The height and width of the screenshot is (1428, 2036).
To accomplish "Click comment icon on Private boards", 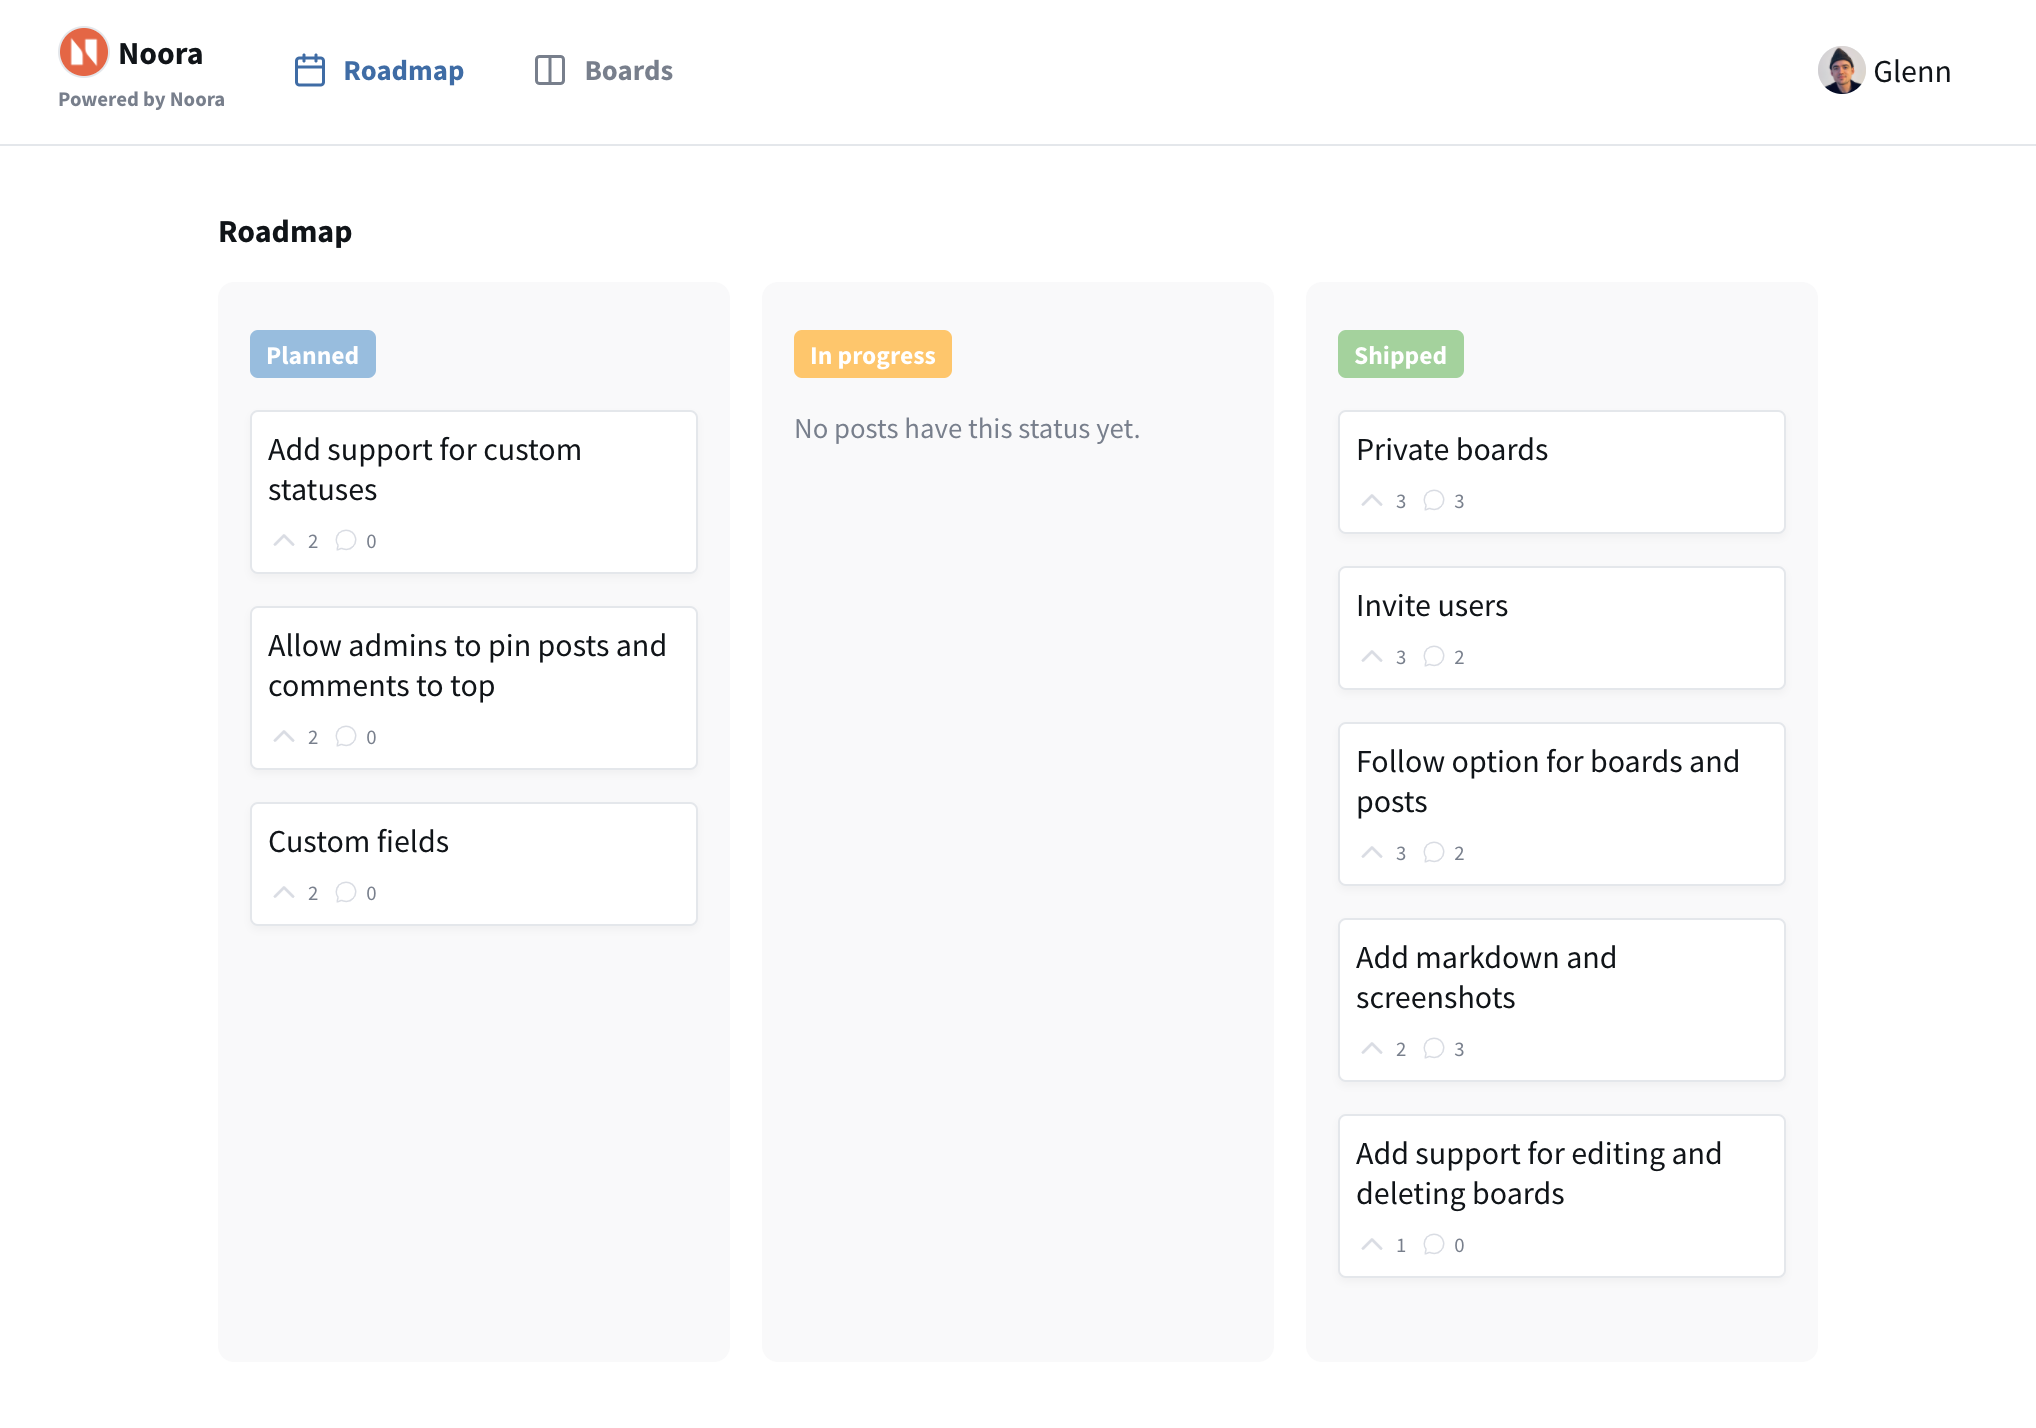I will click(x=1433, y=501).
